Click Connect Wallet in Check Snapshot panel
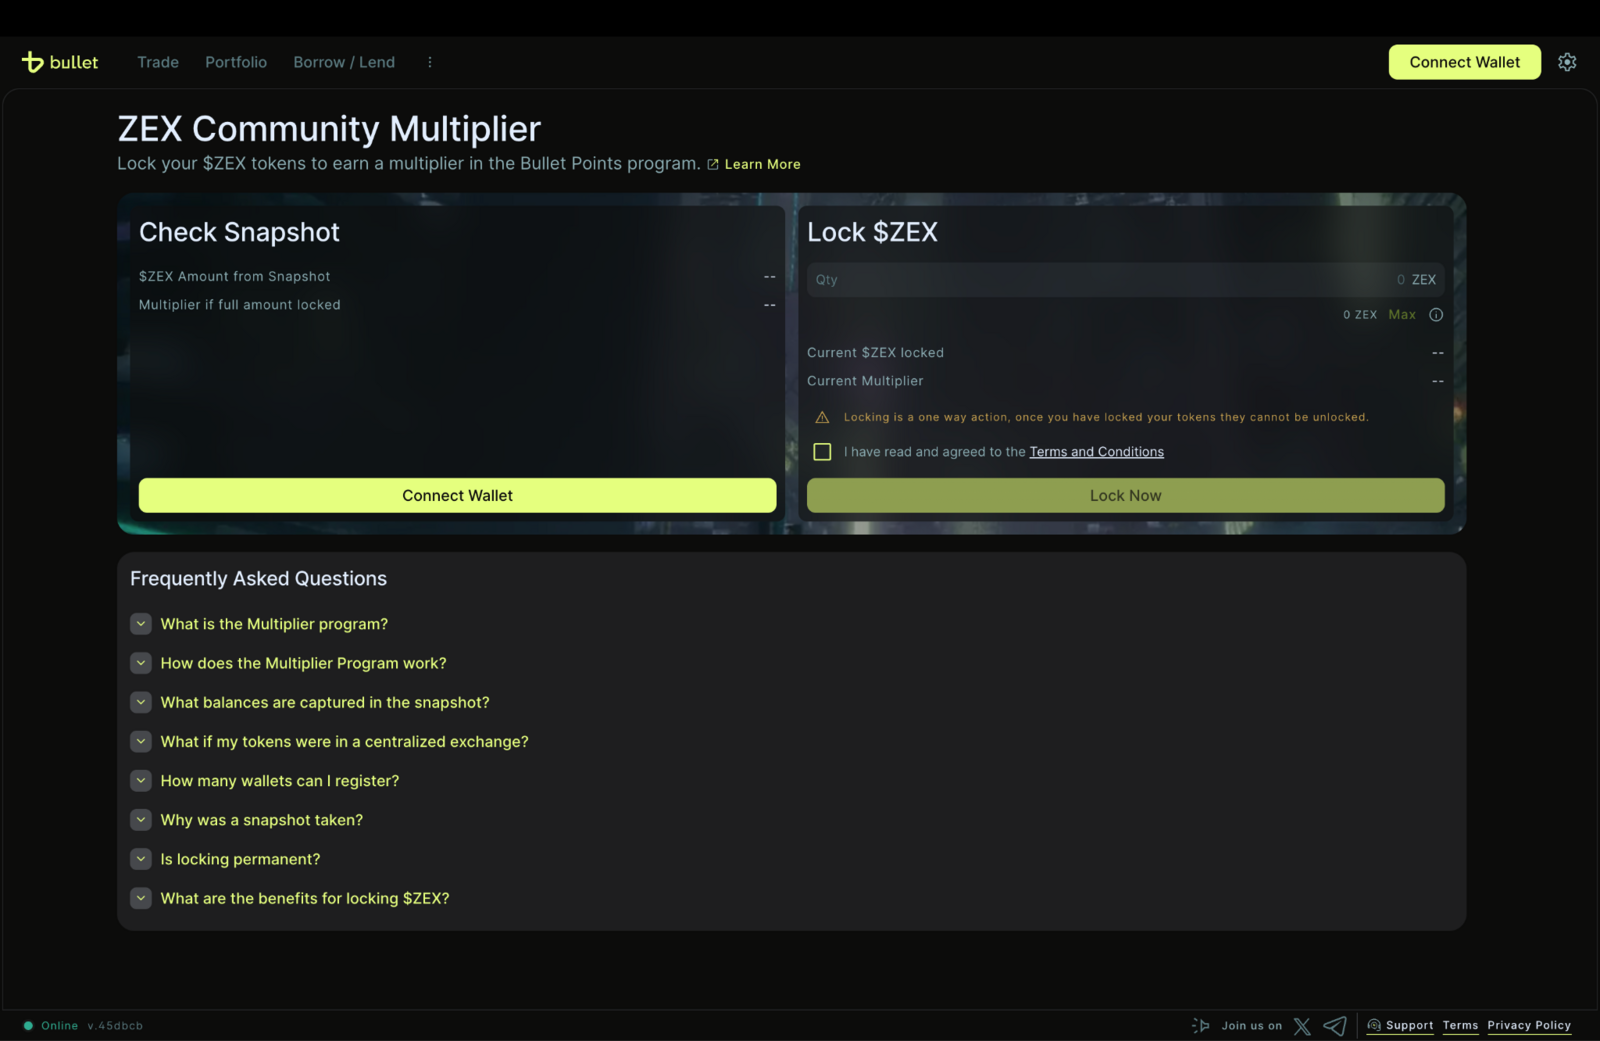This screenshot has height=1041, width=1600. [x=457, y=496]
